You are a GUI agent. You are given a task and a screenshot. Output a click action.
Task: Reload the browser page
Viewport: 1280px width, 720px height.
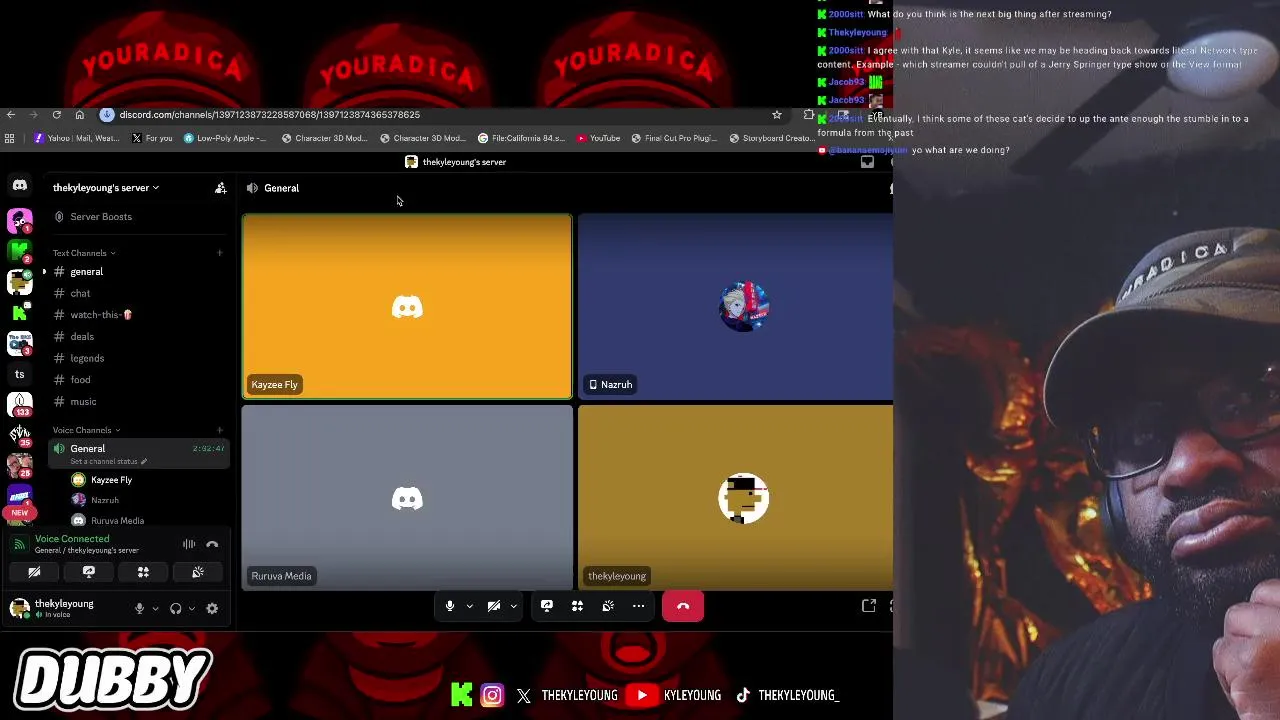[57, 115]
